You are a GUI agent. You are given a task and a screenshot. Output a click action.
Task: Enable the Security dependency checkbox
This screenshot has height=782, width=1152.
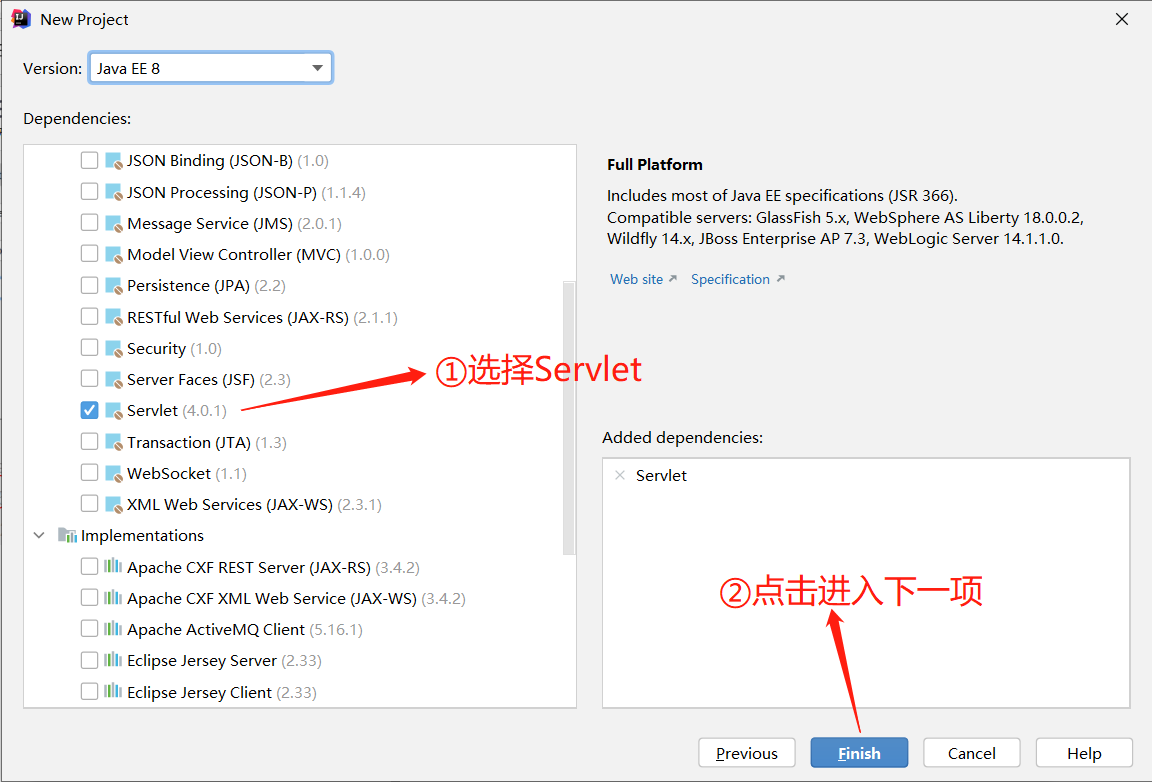click(89, 348)
